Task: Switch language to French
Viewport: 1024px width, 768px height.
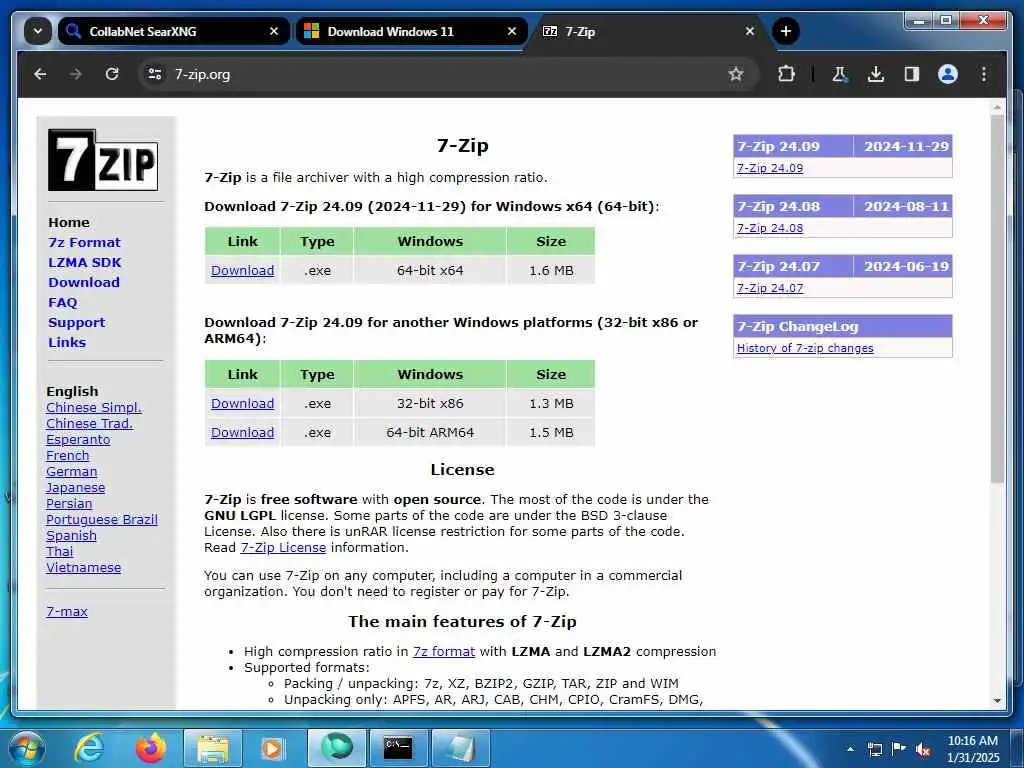Action: 68,456
